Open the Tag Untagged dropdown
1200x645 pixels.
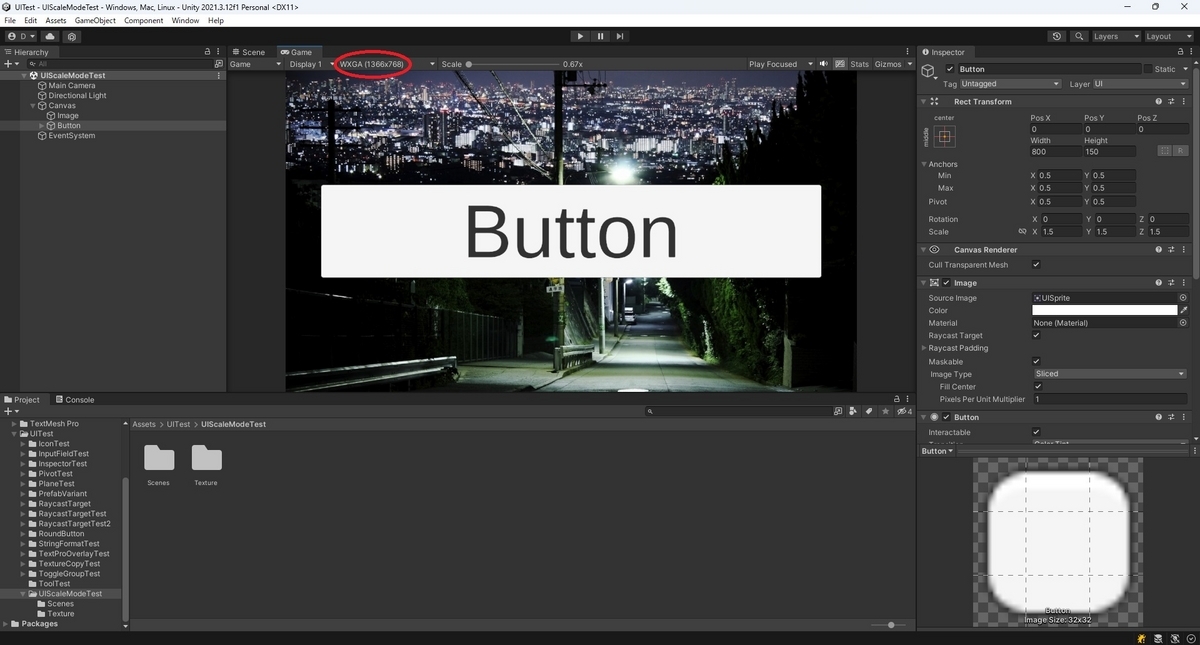coord(1010,84)
